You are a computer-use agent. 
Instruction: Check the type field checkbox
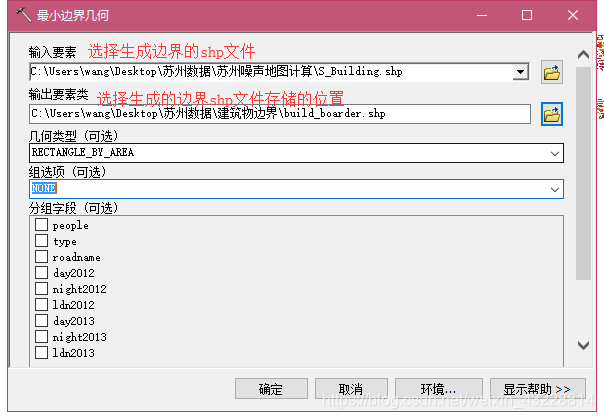(41, 241)
